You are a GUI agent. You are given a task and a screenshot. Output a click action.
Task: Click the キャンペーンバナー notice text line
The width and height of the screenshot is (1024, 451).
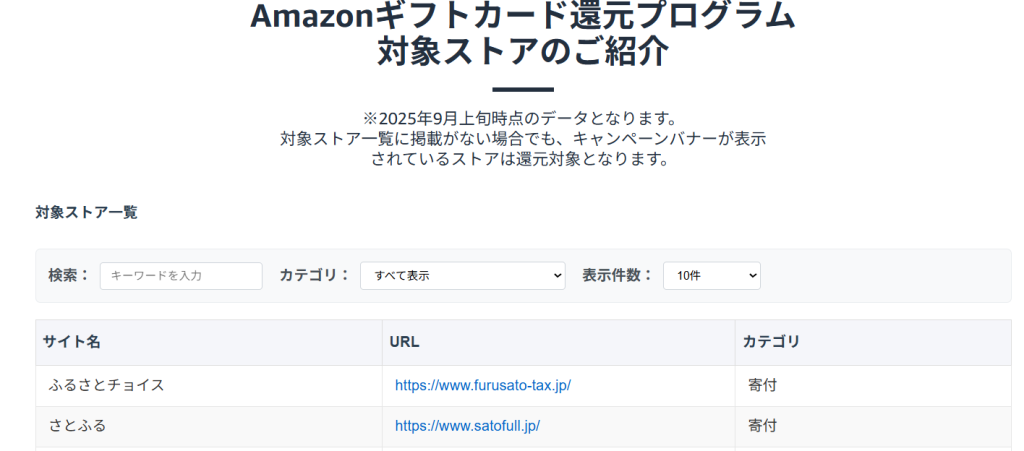(x=522, y=139)
